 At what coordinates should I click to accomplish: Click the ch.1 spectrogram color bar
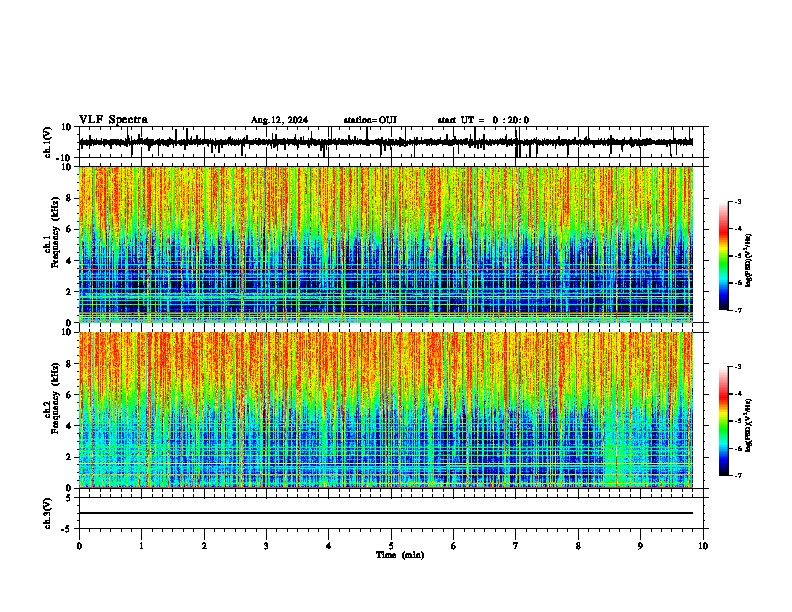tap(723, 256)
